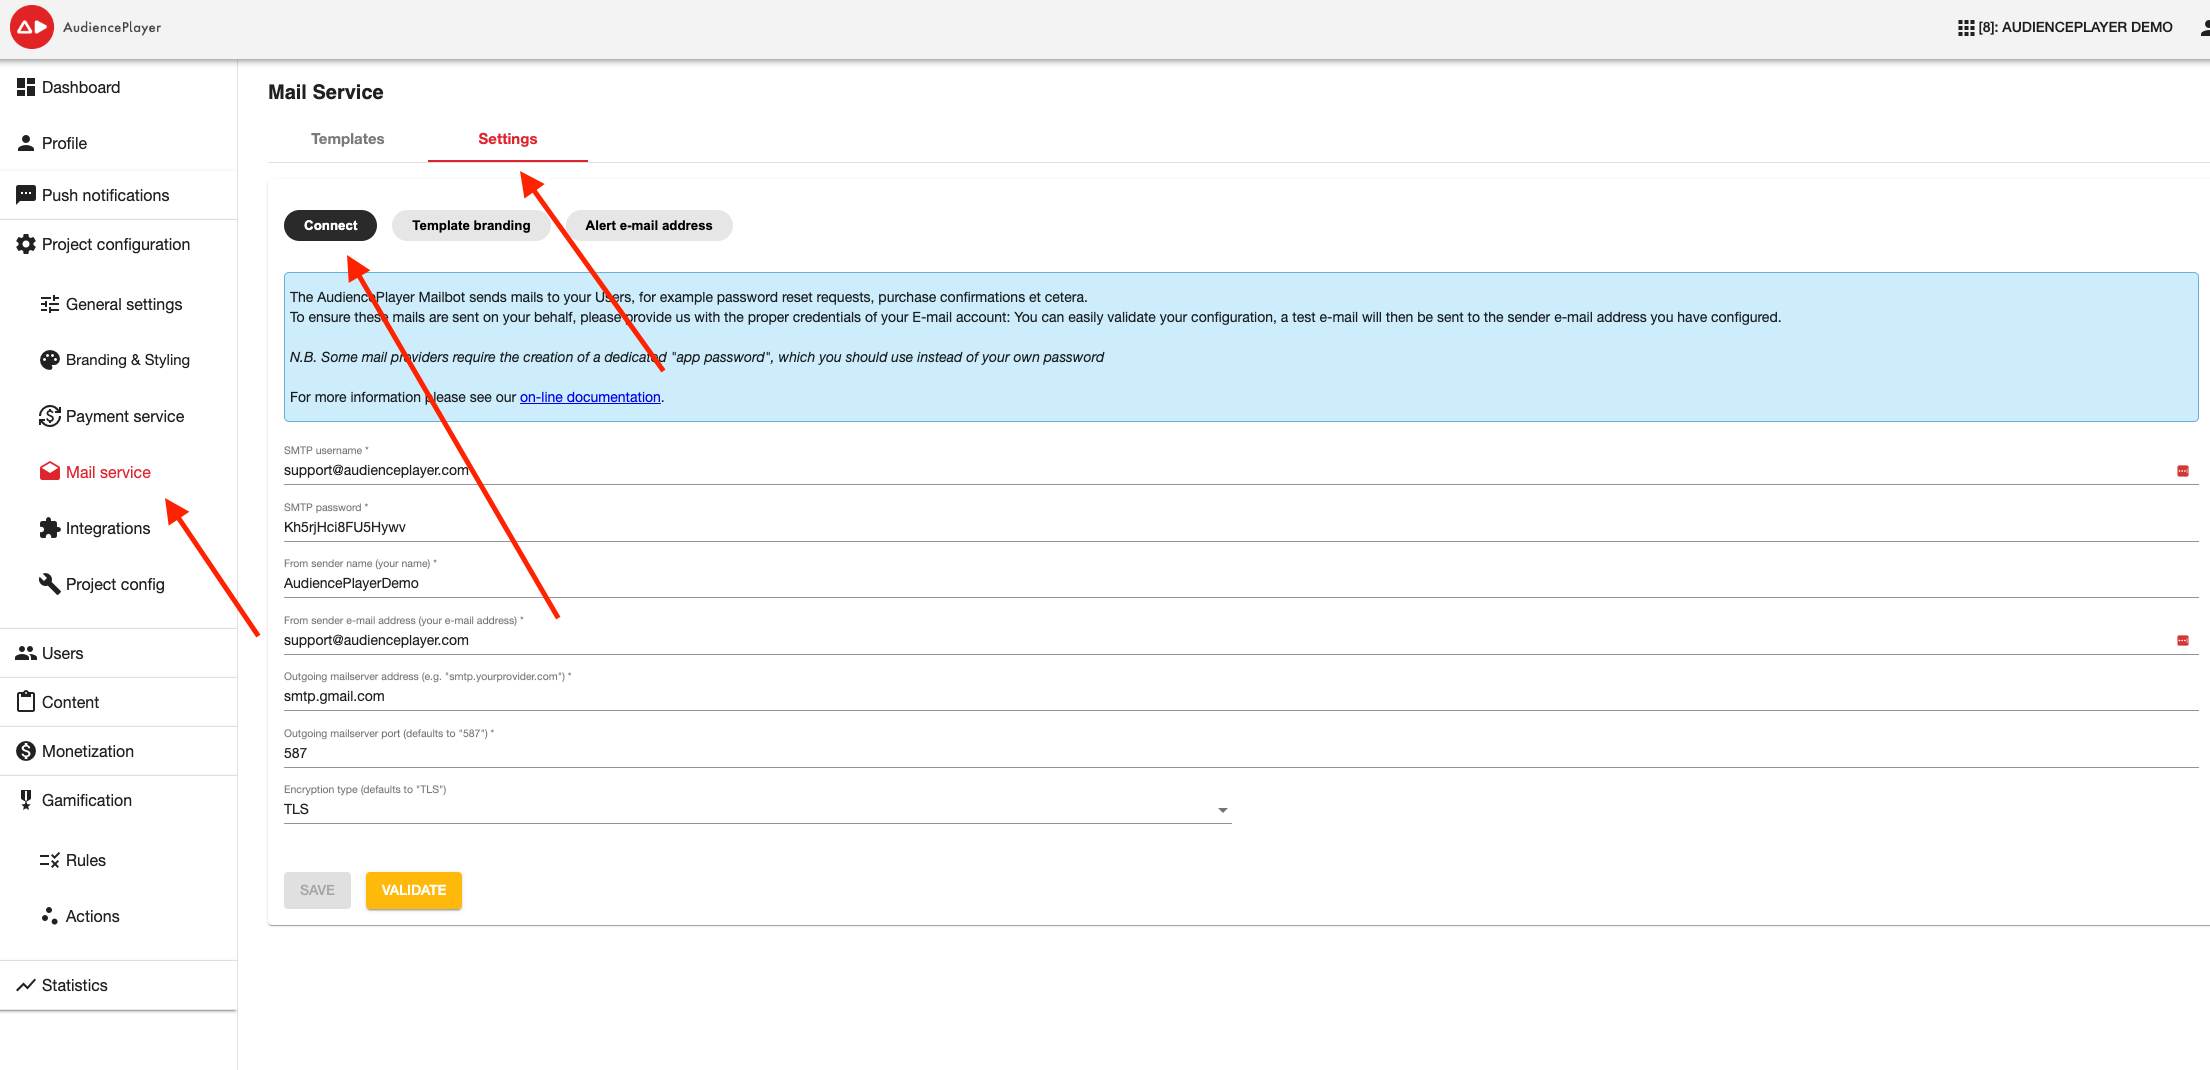Screen dimensions: 2210x1070
Task: Open the Dashboard grid icon
Action: [26, 87]
